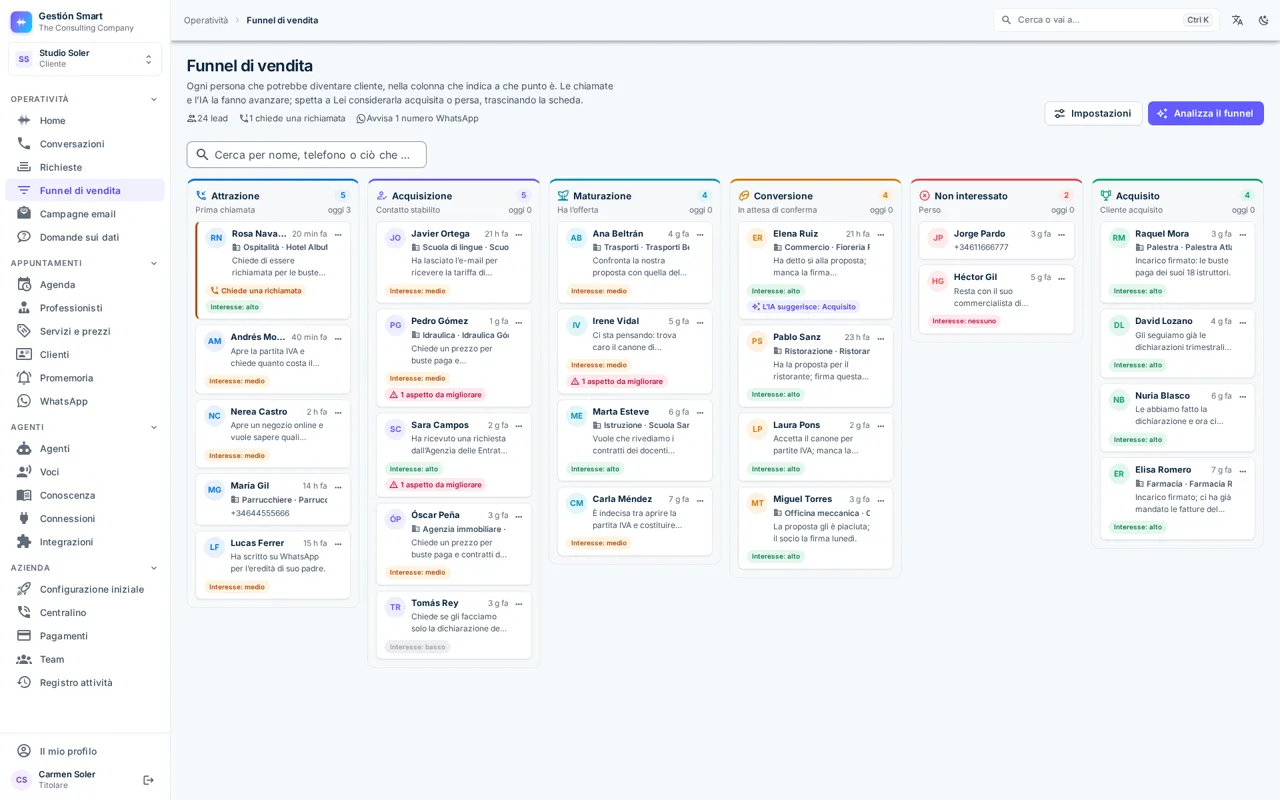Click the Campagne email envelope icon
The height and width of the screenshot is (800, 1280).
point(24,214)
